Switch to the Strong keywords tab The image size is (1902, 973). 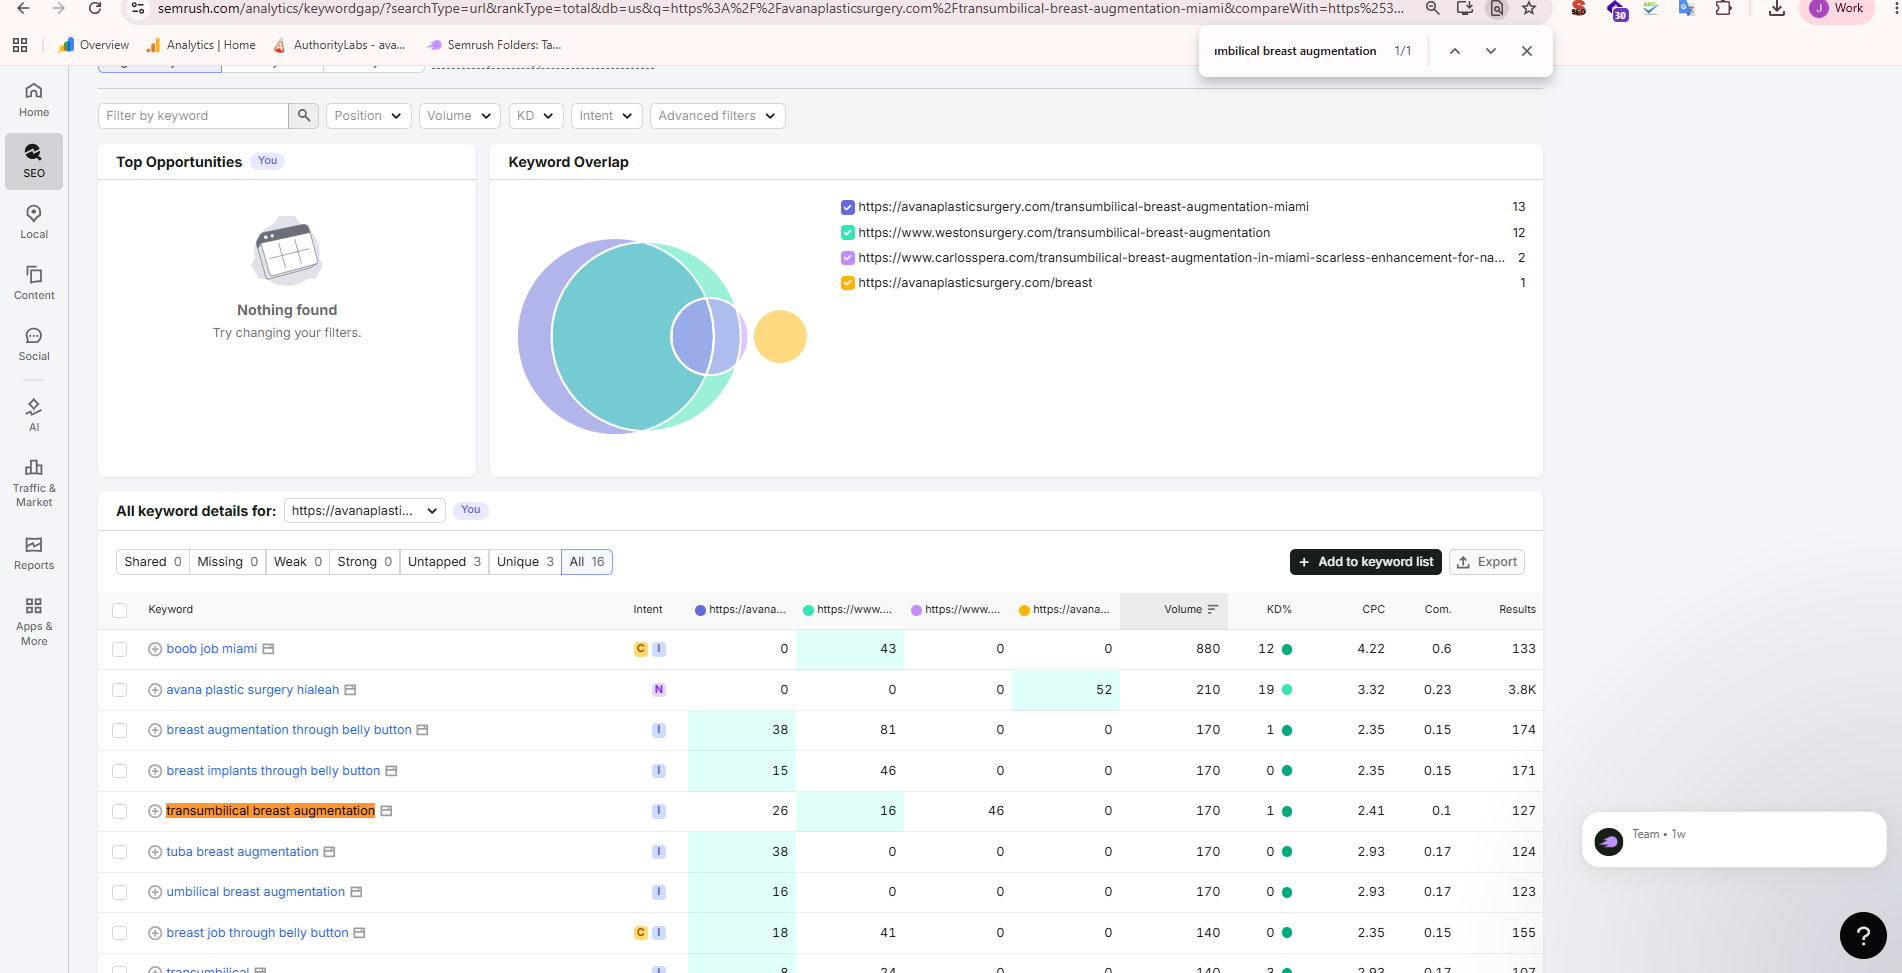364,562
